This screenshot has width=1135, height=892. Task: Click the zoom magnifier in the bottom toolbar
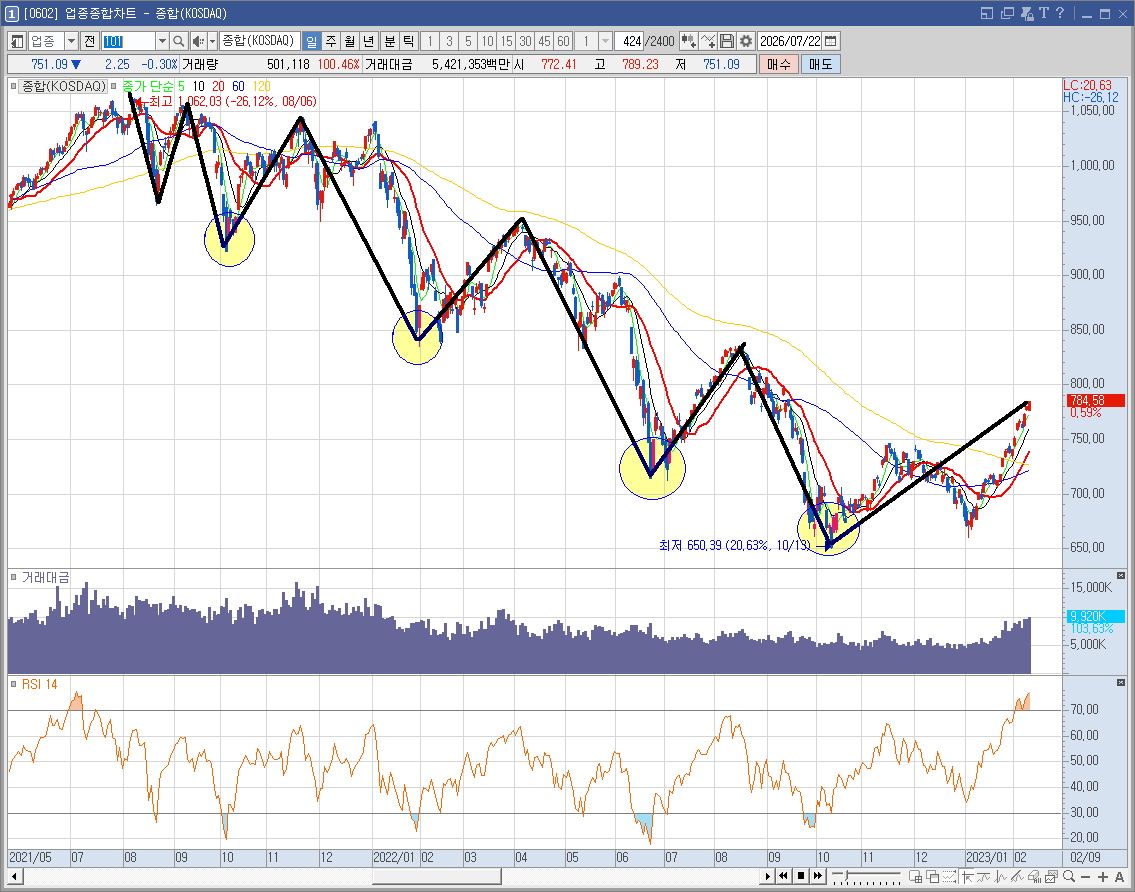click(1069, 877)
